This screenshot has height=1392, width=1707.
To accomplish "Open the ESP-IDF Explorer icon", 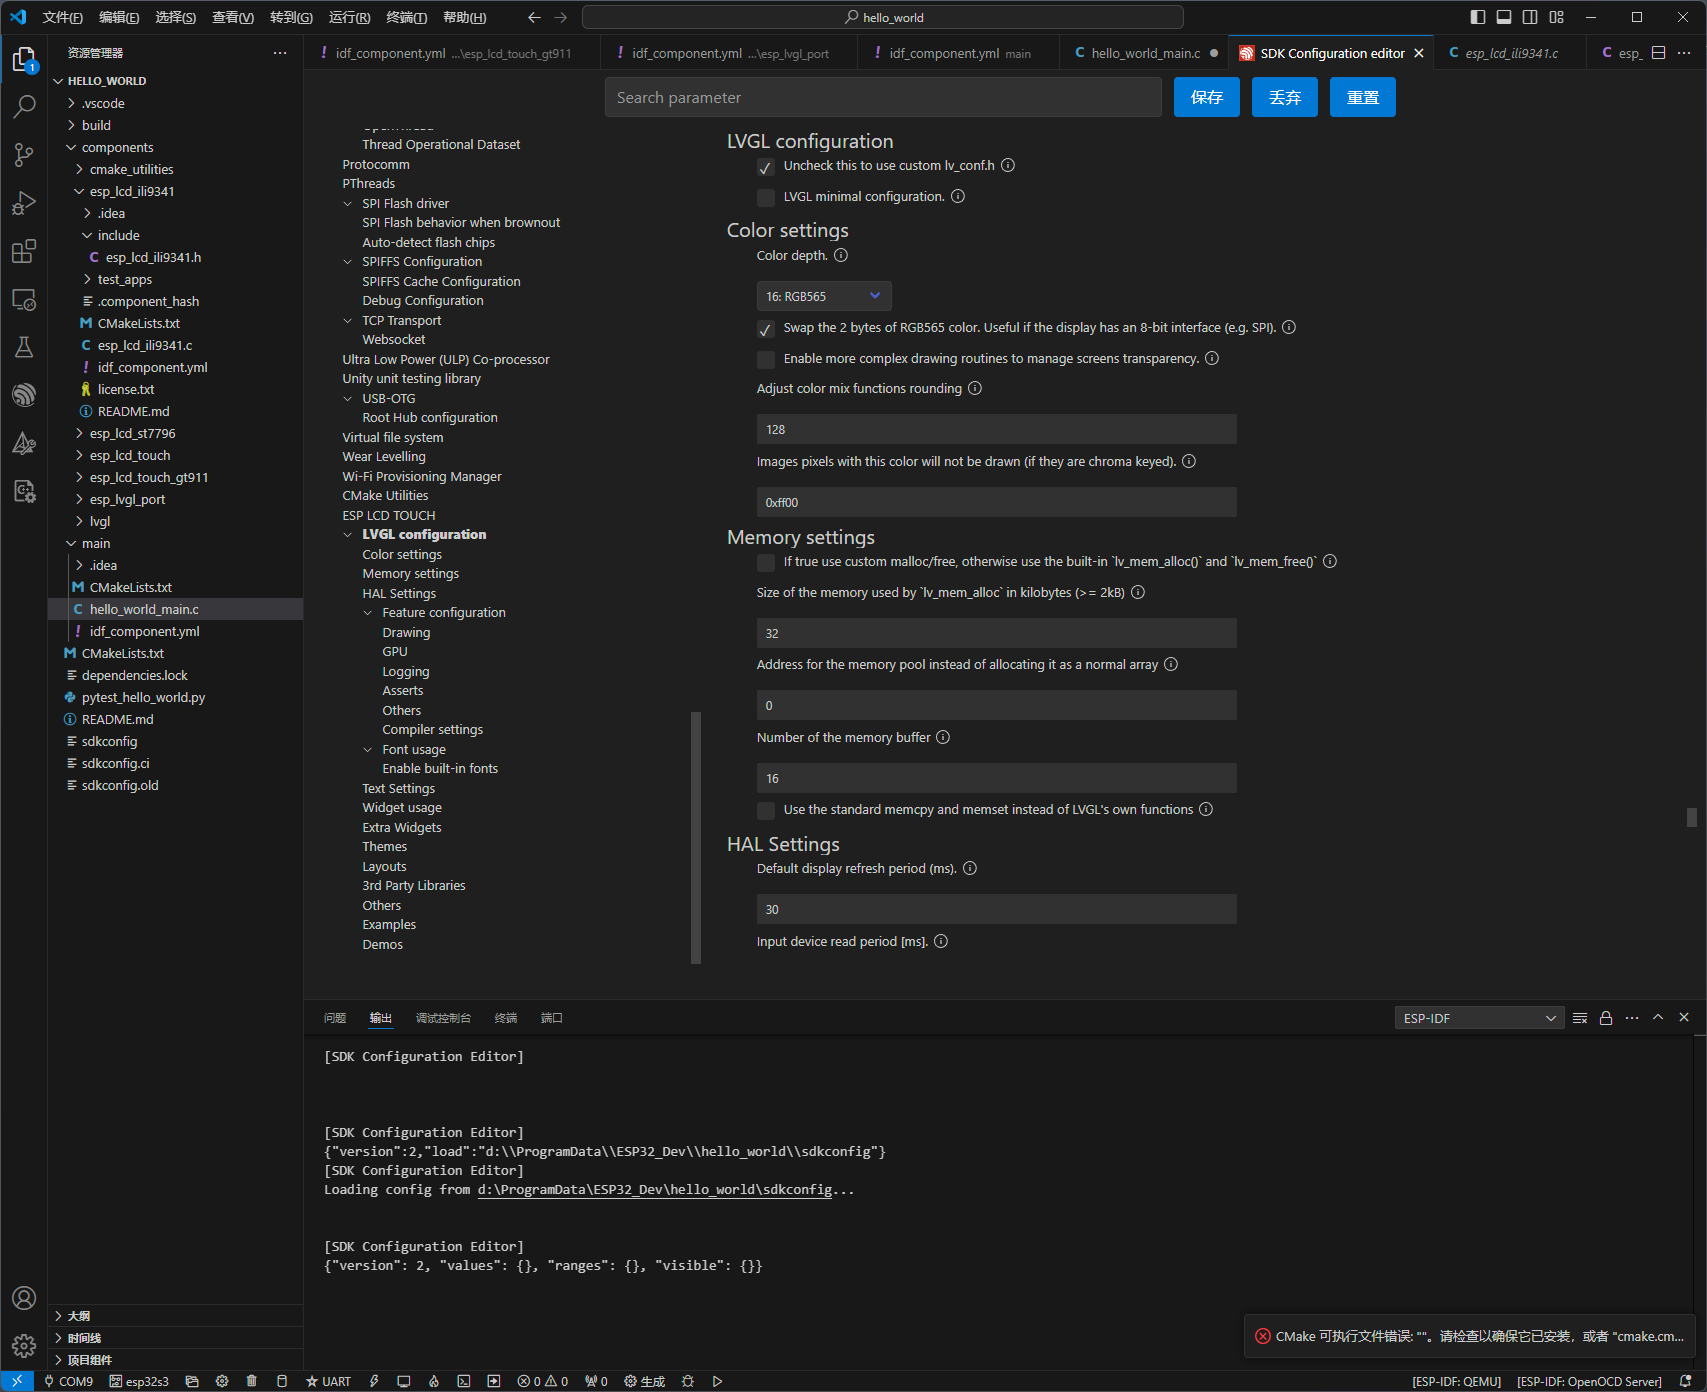I will [24, 395].
